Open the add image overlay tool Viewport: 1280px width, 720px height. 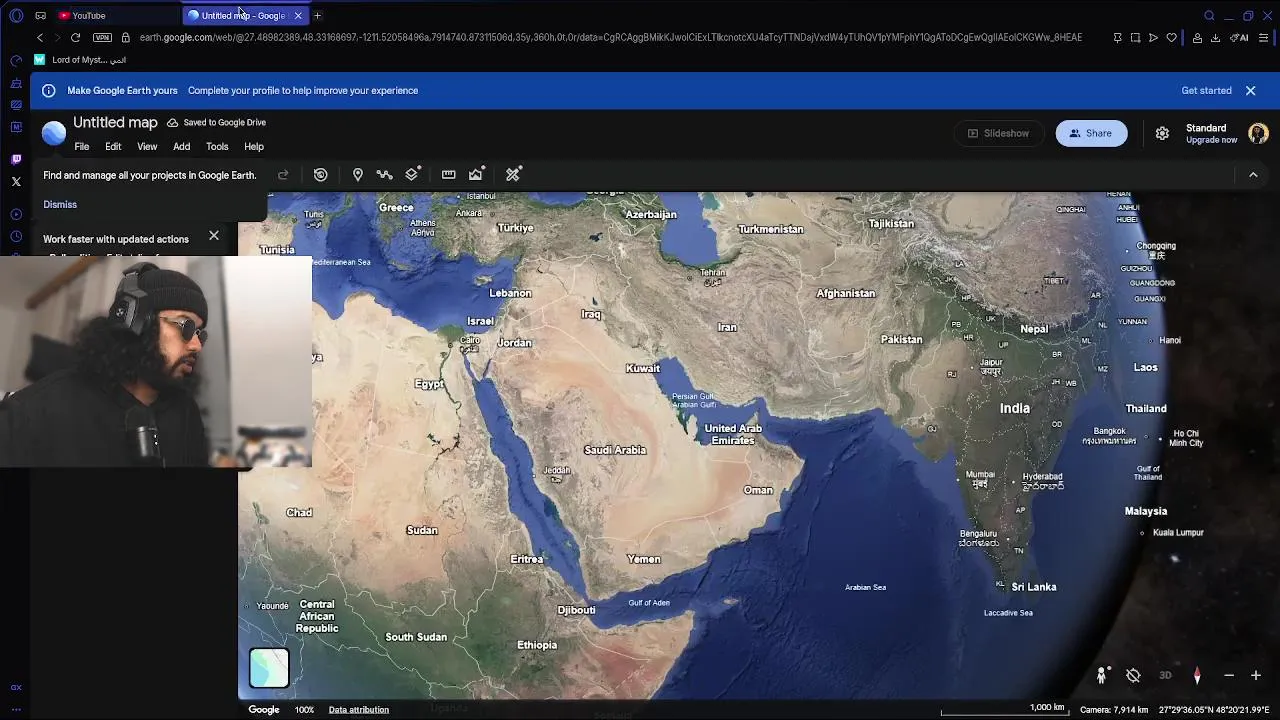(x=476, y=174)
